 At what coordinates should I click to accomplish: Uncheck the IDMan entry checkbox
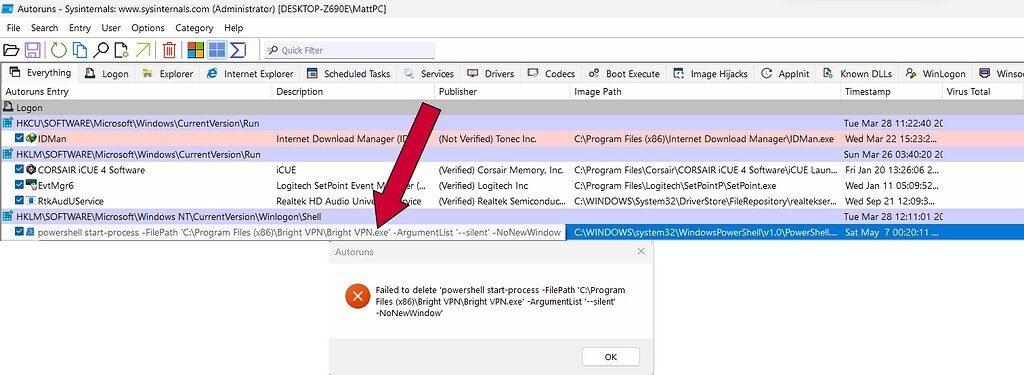[x=19, y=139]
